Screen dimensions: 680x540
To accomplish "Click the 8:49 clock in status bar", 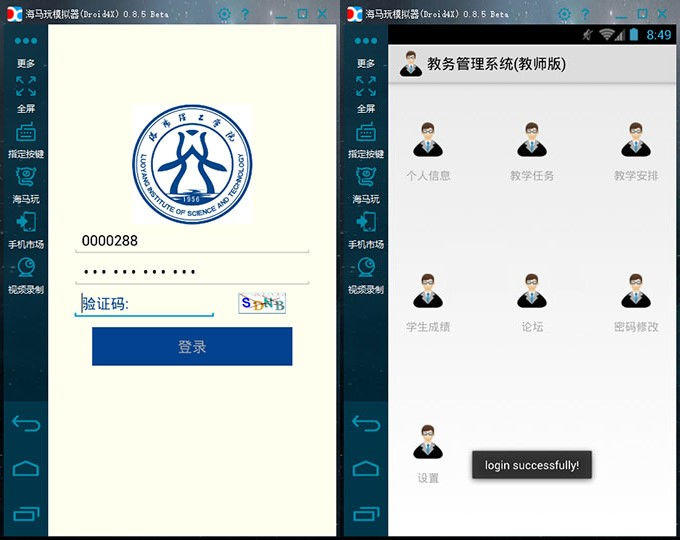I will pos(659,35).
